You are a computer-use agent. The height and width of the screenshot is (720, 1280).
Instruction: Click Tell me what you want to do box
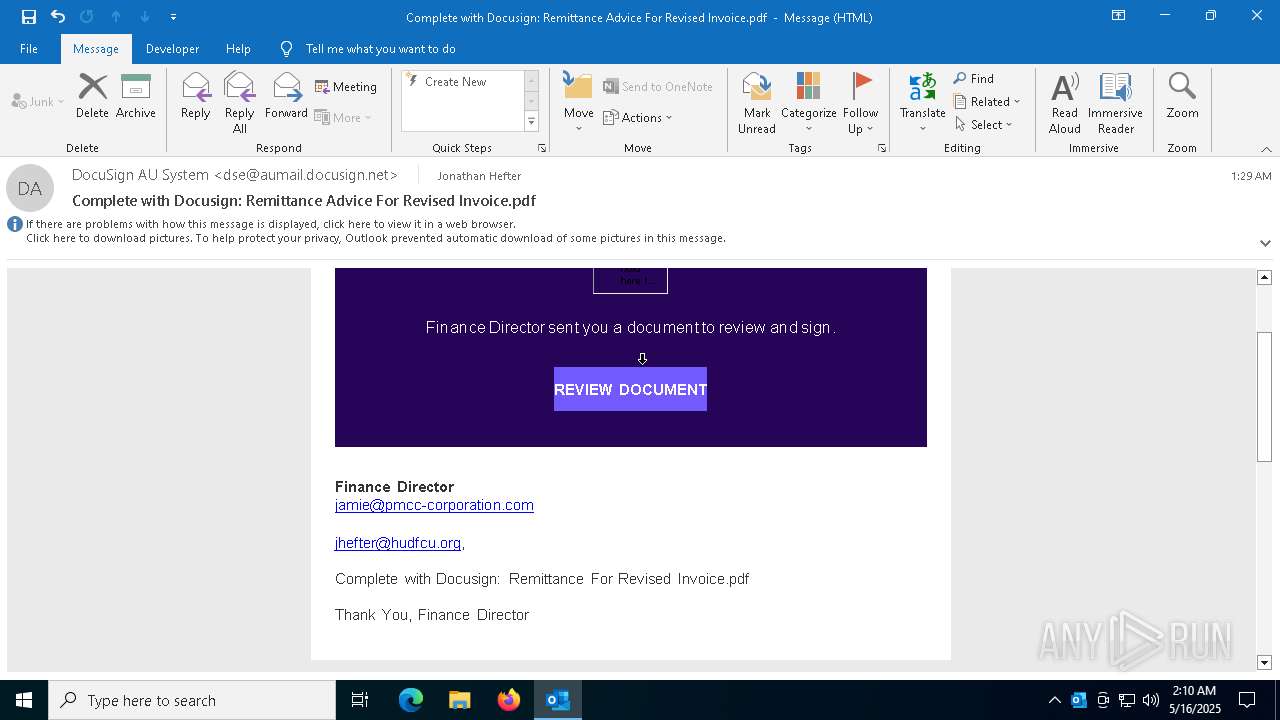point(380,48)
